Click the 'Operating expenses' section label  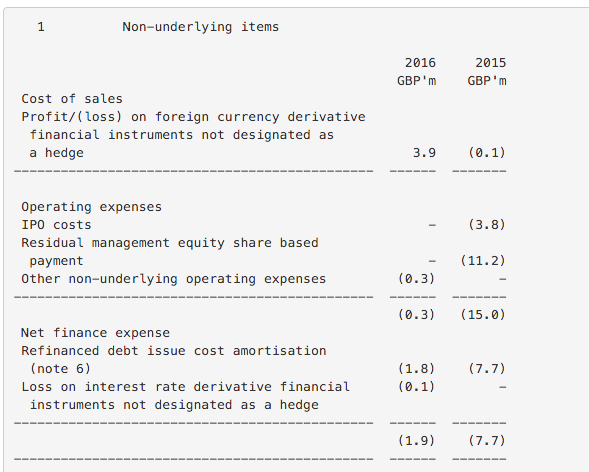click(x=91, y=207)
